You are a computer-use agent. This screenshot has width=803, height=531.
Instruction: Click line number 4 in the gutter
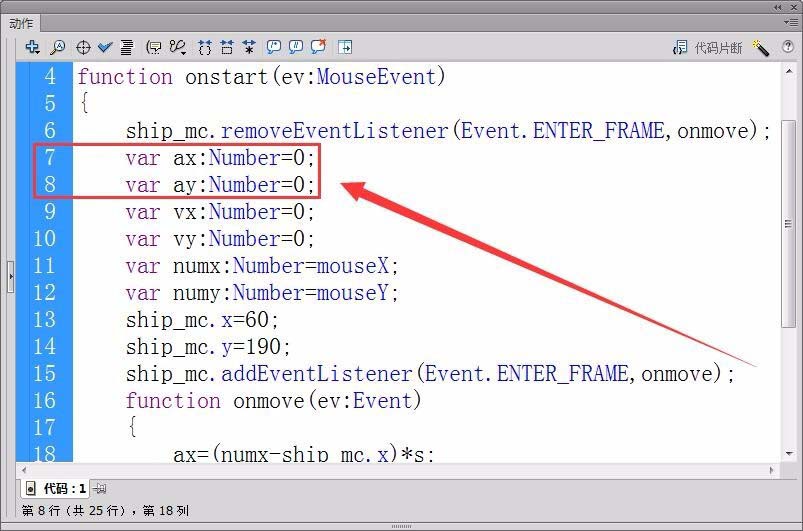tap(50, 76)
